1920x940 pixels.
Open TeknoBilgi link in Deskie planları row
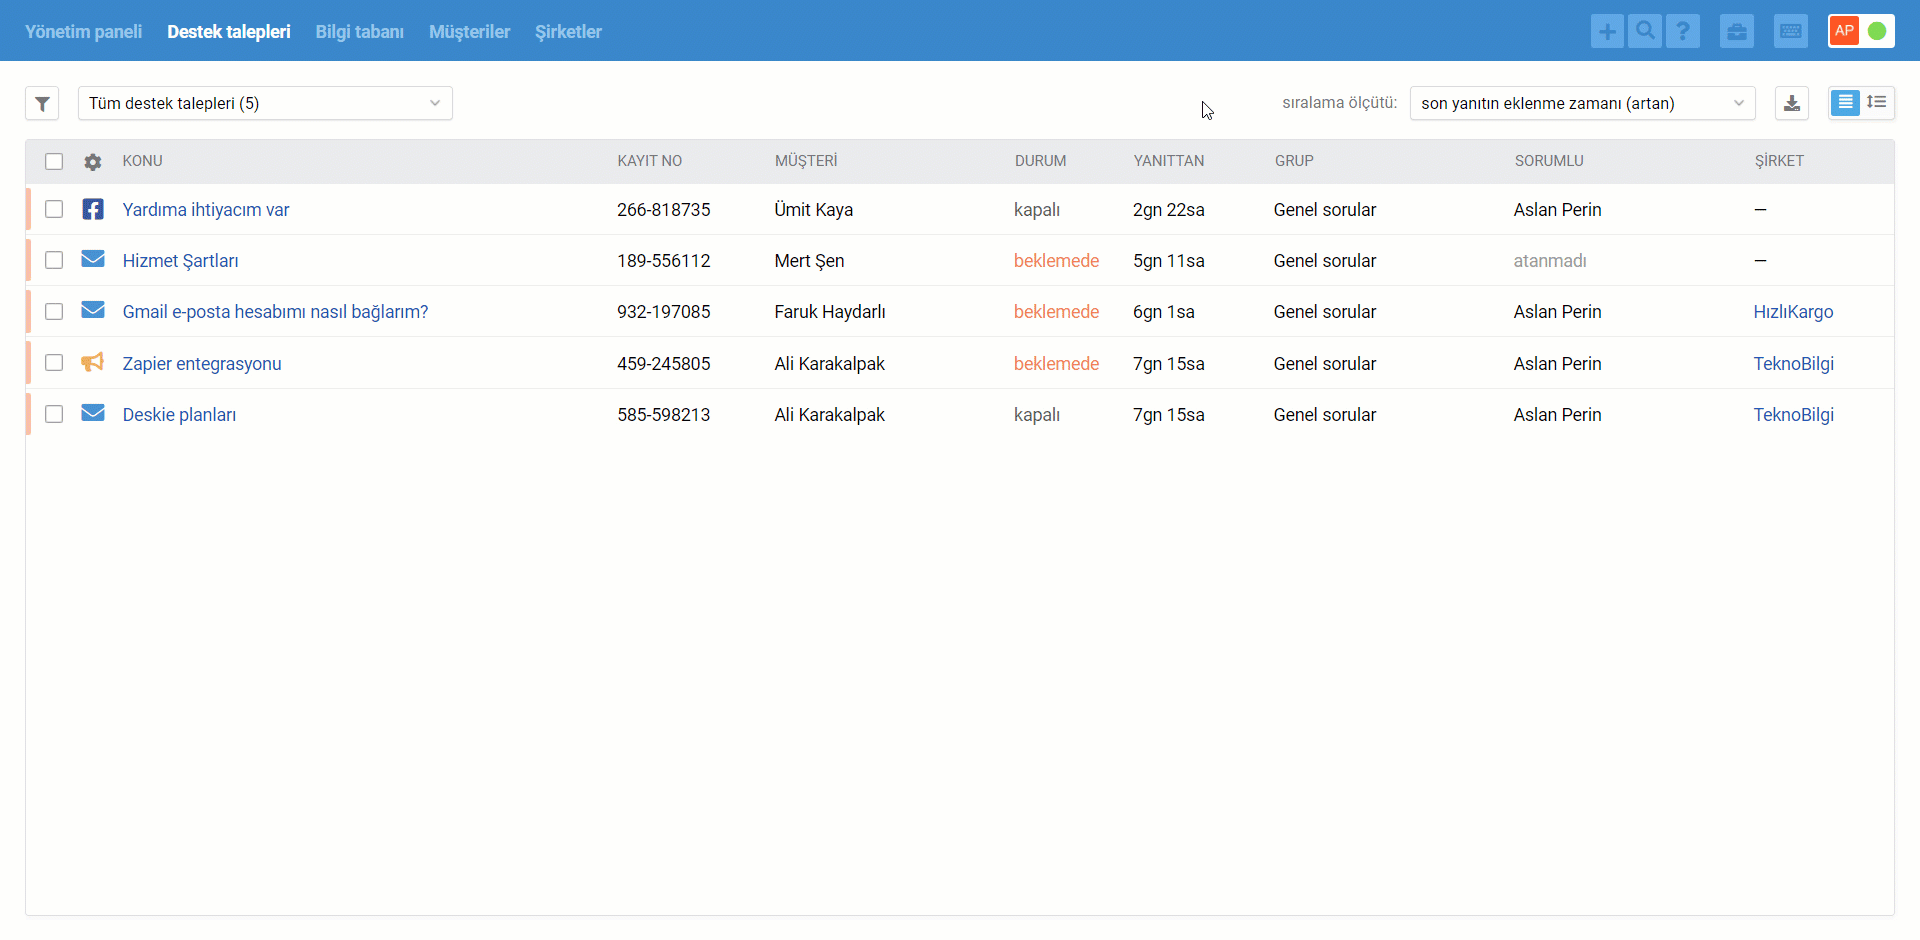(1793, 415)
